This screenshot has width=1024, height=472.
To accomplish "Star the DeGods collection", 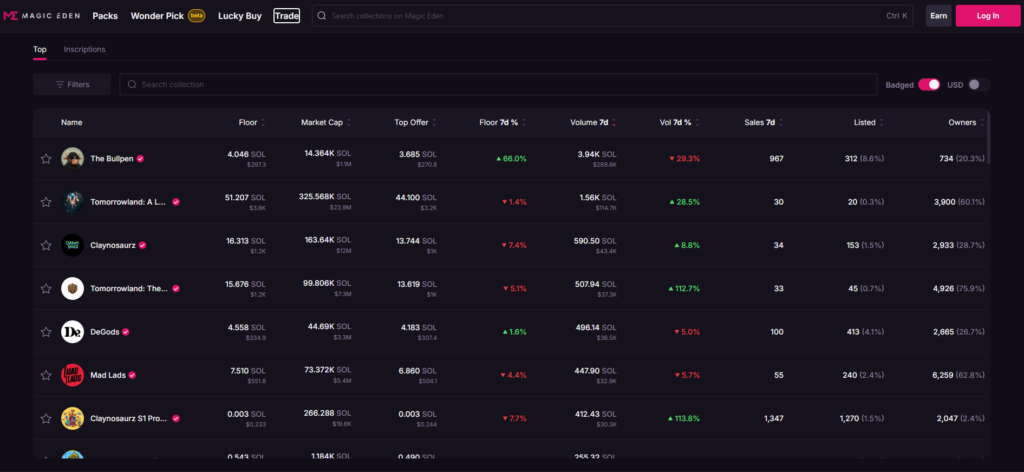I will (46, 332).
